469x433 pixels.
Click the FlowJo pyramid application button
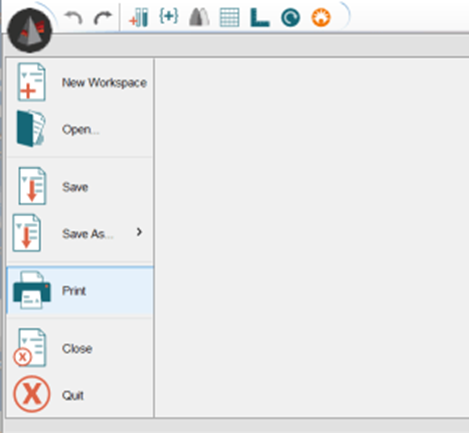coord(30,30)
